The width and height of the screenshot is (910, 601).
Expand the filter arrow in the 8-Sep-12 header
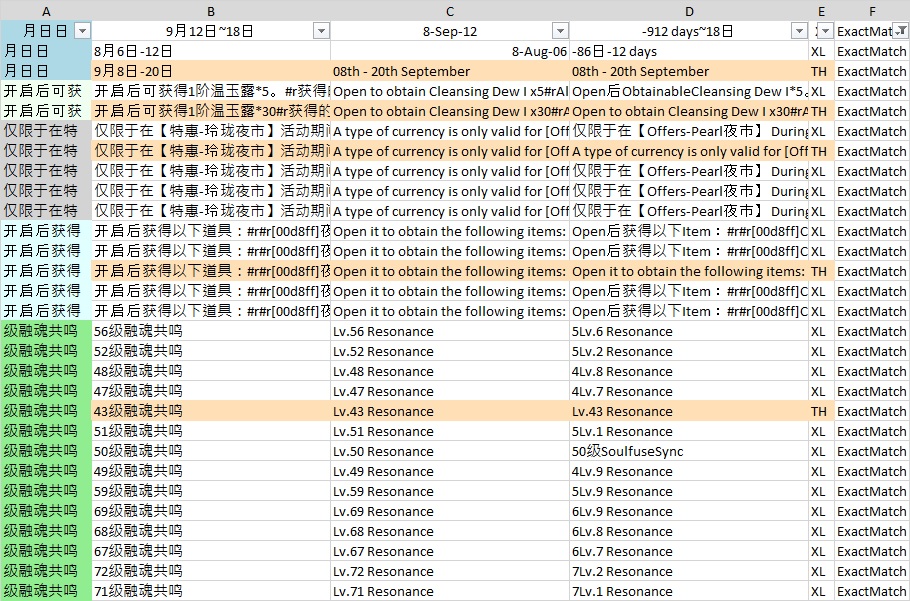560,31
